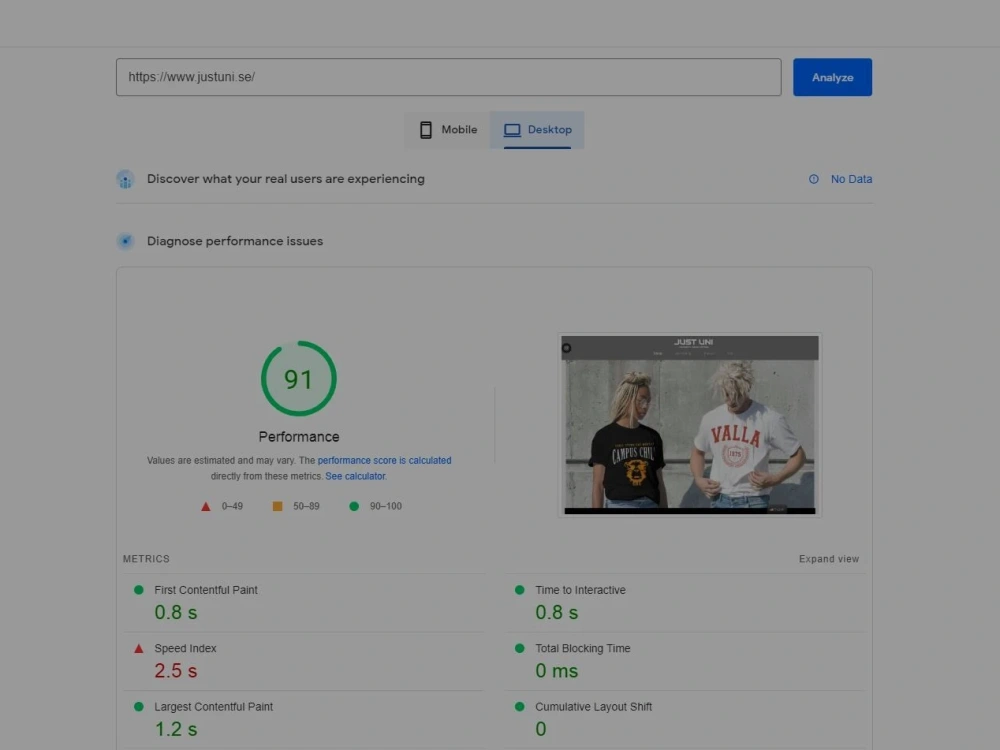Viewport: 1000px width, 750px height.
Task: Click Expand view in metrics
Action: pos(828,559)
